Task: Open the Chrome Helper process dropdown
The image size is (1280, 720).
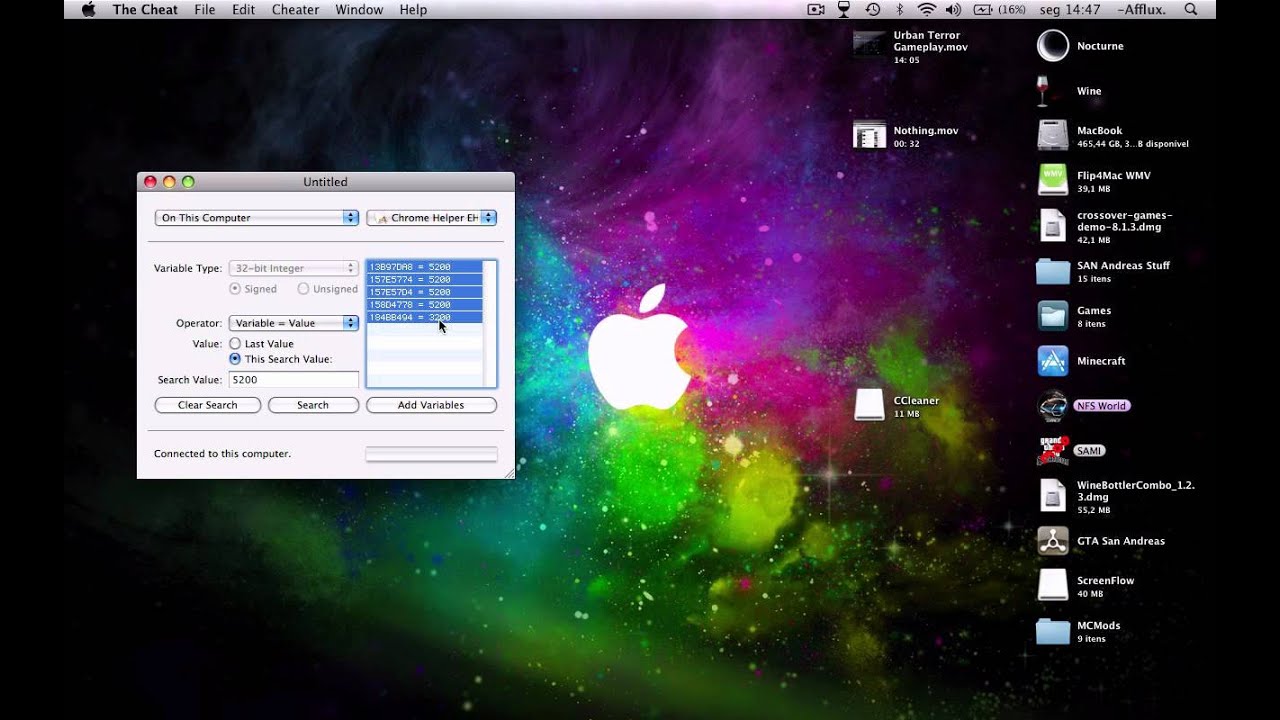Action: pyautogui.click(x=432, y=217)
